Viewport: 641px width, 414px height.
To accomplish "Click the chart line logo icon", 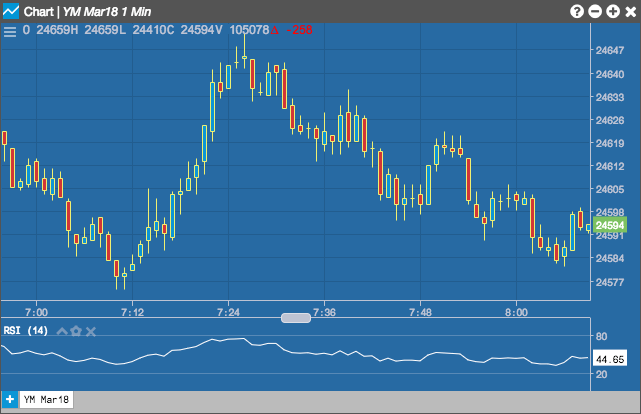I will coord(11,11).
